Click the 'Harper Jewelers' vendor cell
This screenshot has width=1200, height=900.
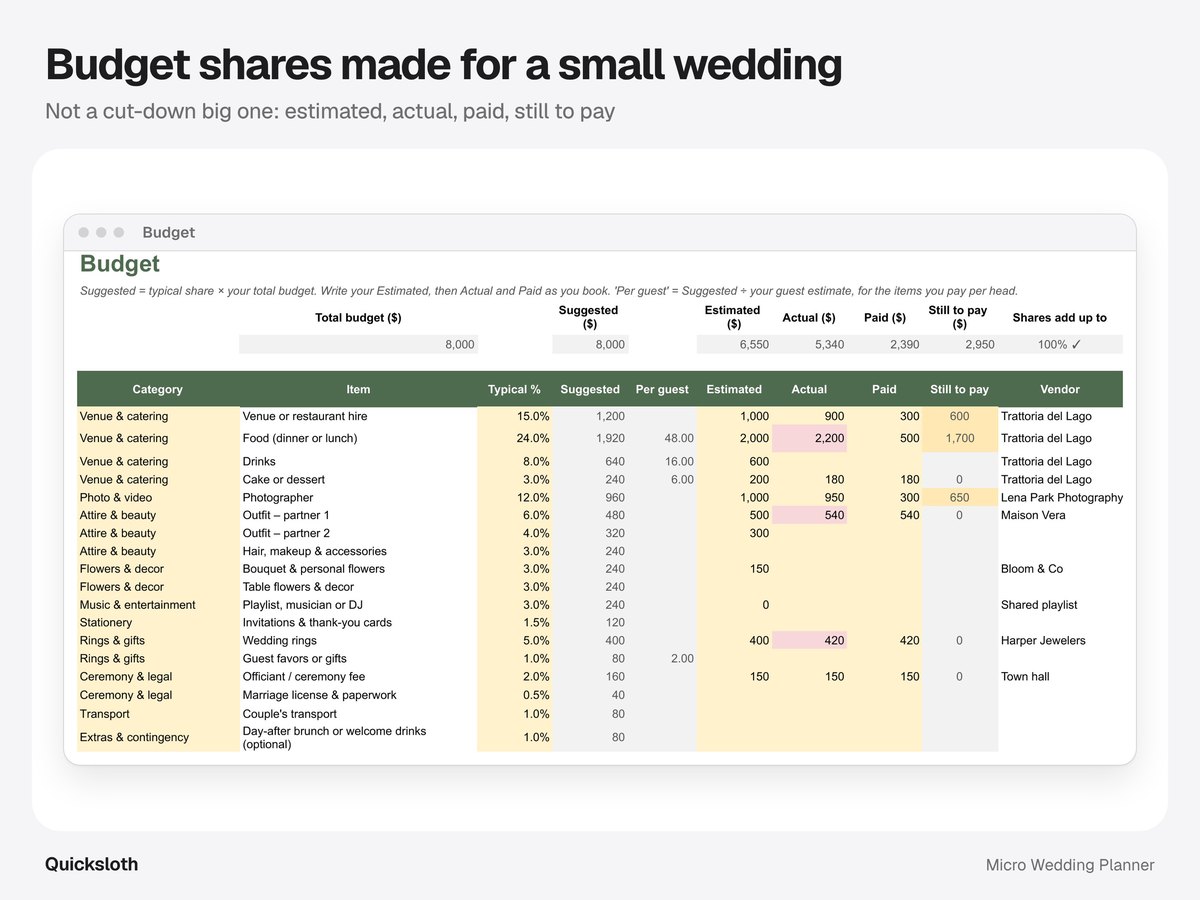click(1060, 640)
